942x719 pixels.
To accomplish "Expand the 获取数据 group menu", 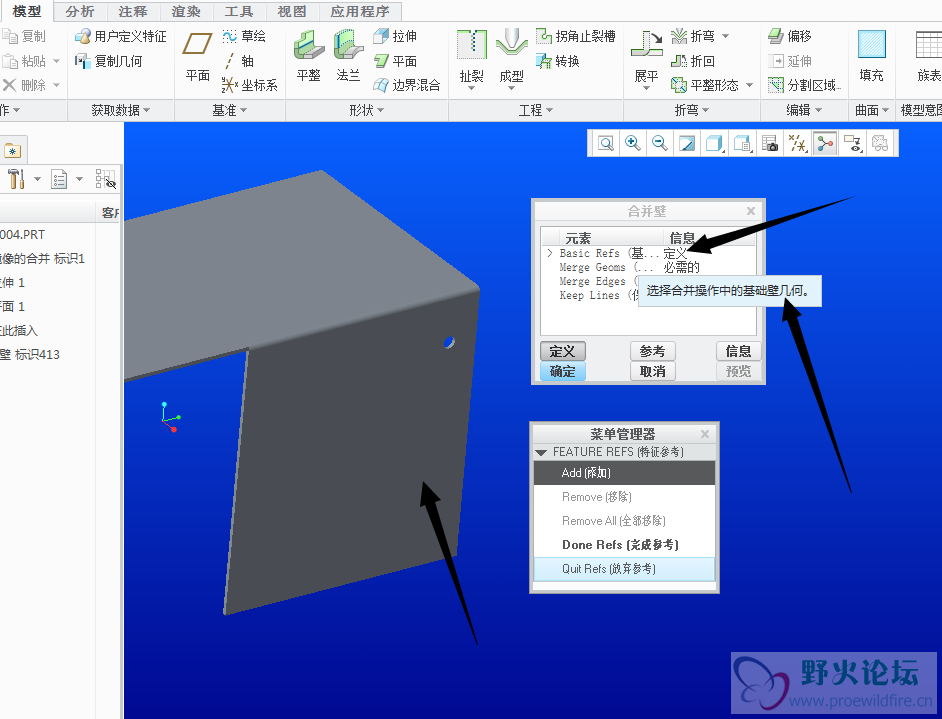I will (x=120, y=111).
